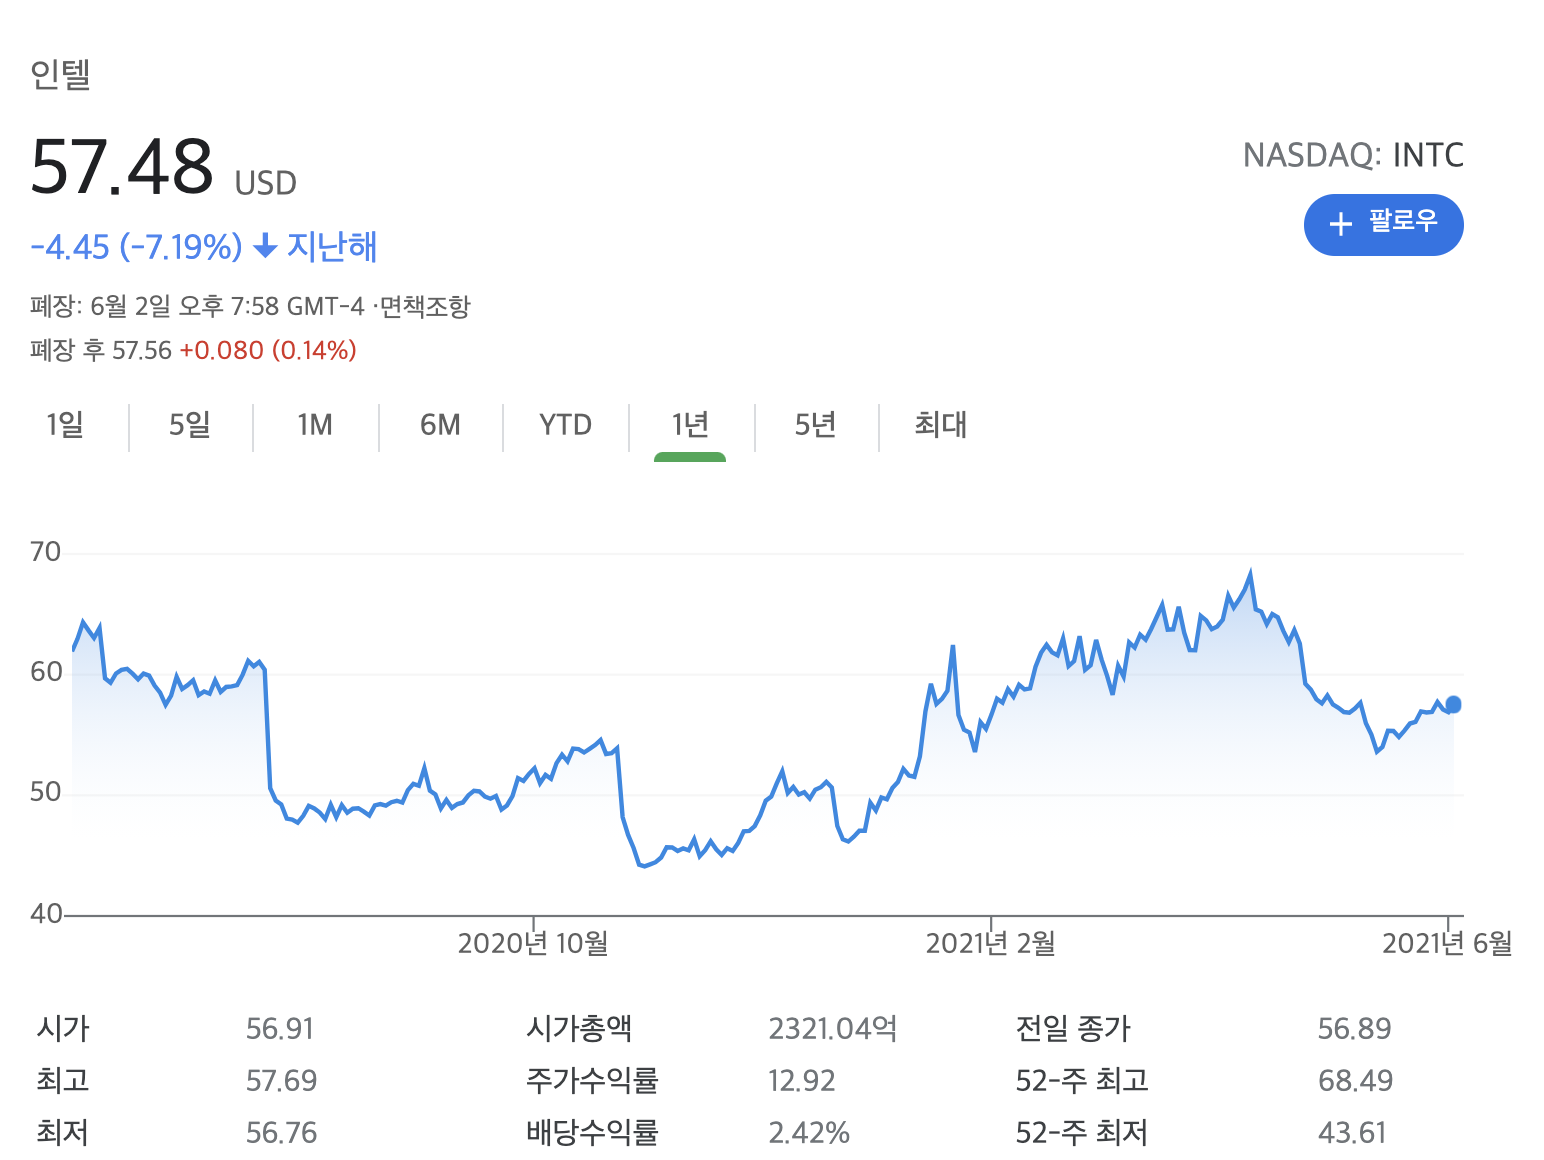Show the 5년 range tab
The width and height of the screenshot is (1544, 1160).
point(815,425)
